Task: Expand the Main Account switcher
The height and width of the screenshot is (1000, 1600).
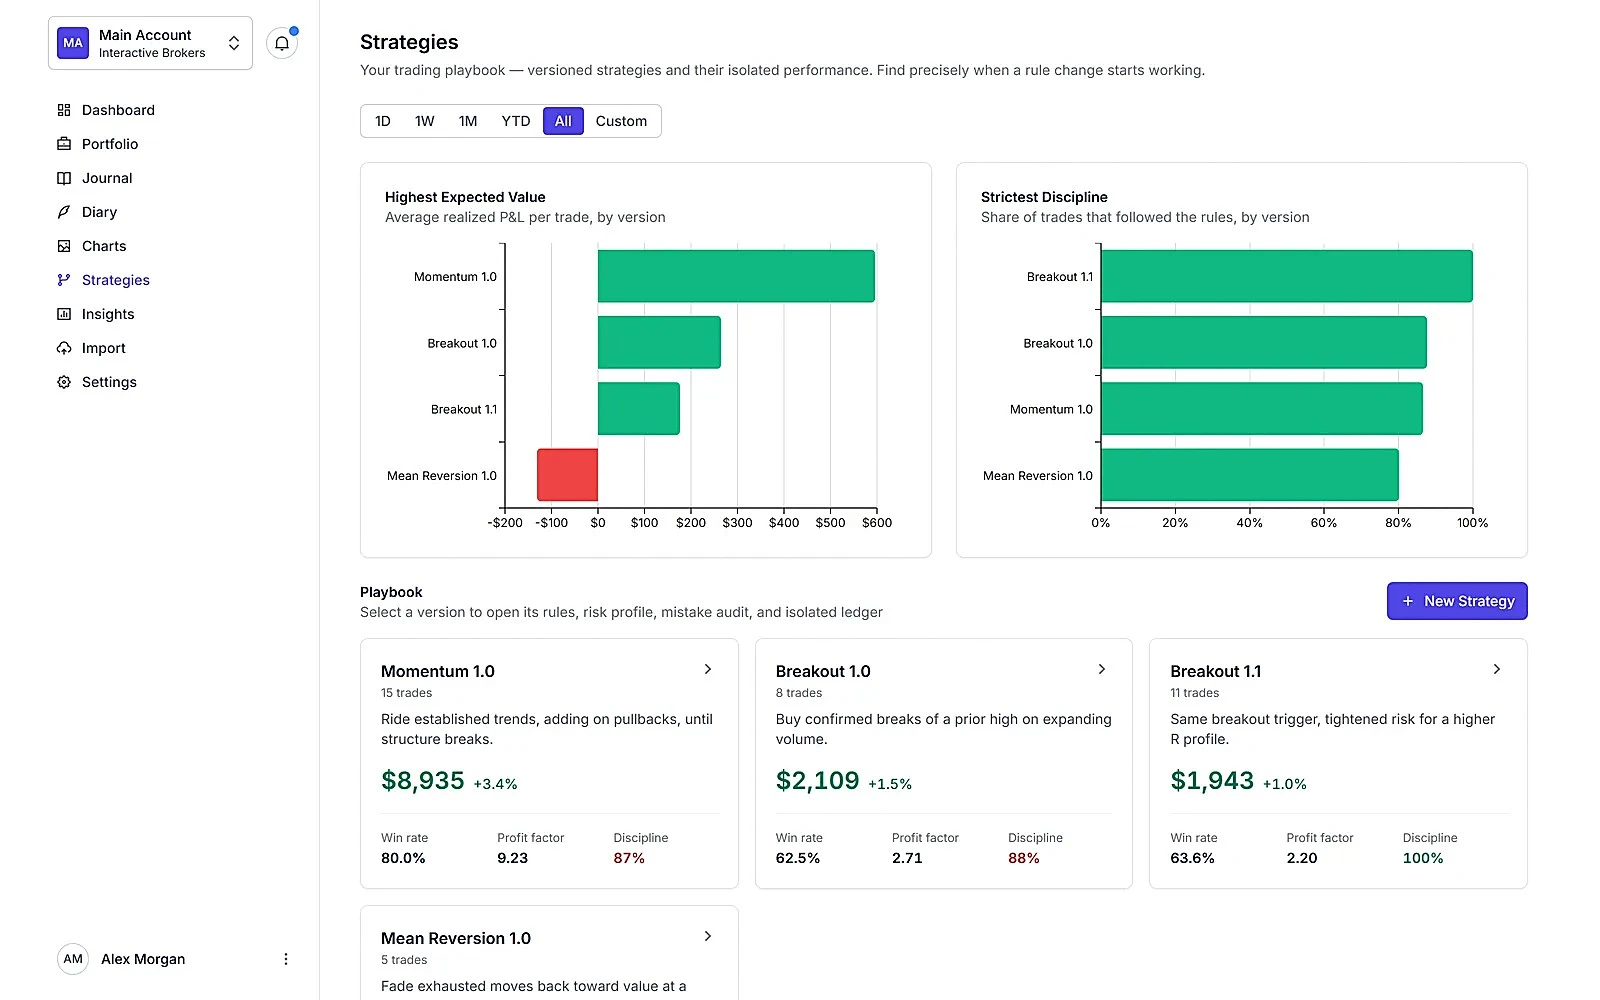Action: pyautogui.click(x=150, y=43)
